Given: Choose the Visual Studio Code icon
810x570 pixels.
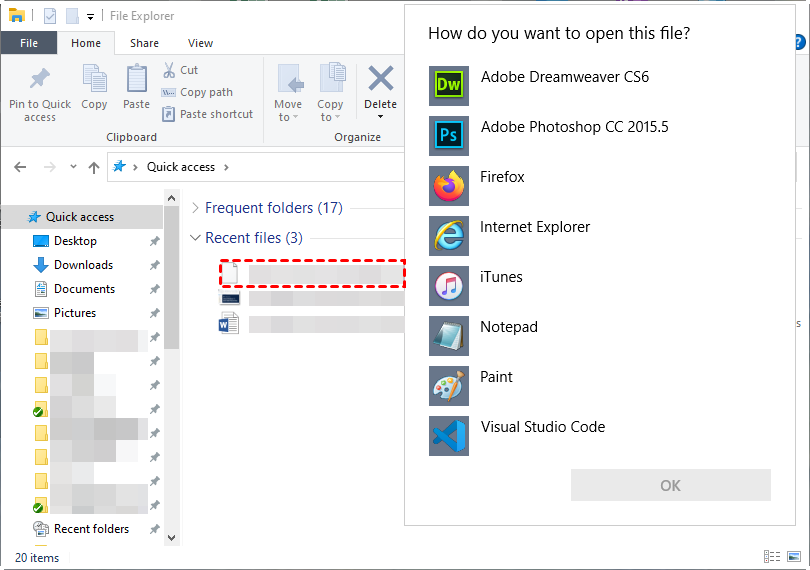Looking at the screenshot, I should tap(448, 436).
